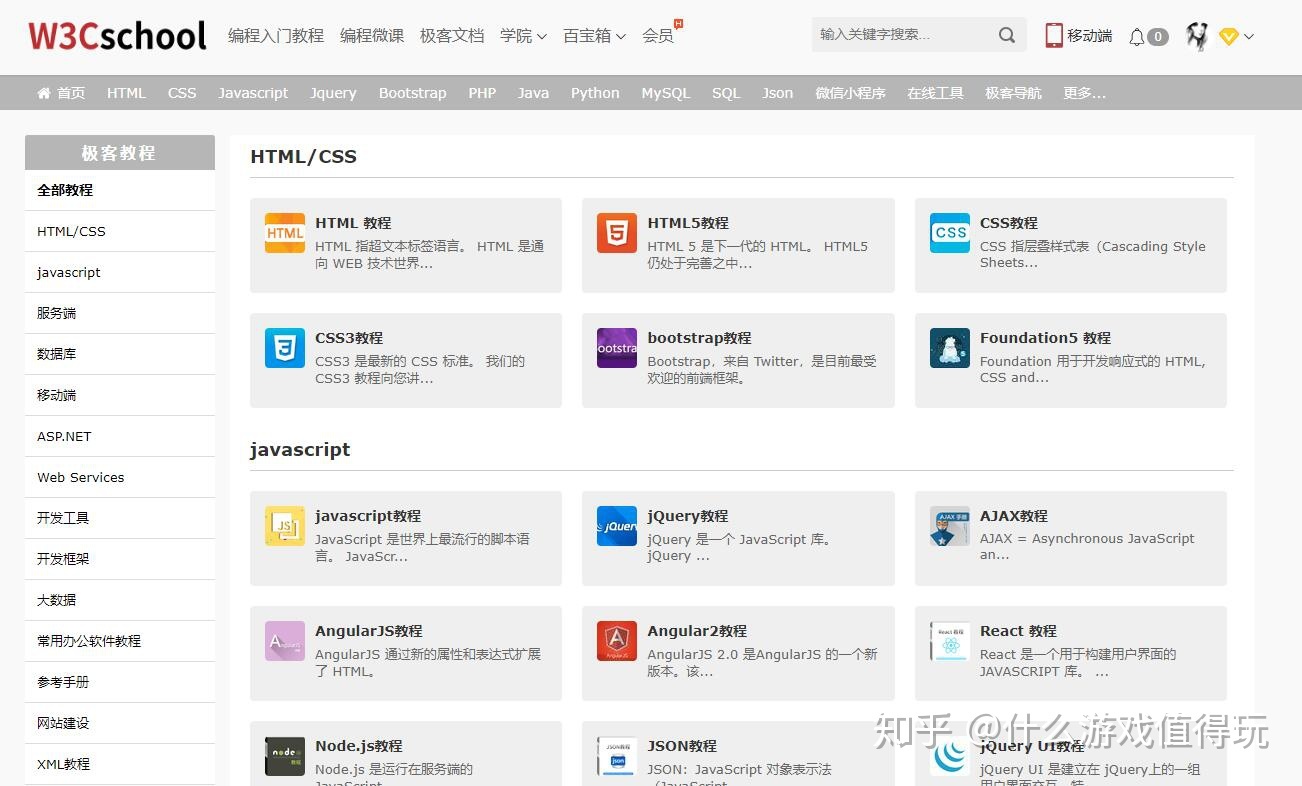
Task: Open the React 教程 title link
Action: 1018,631
